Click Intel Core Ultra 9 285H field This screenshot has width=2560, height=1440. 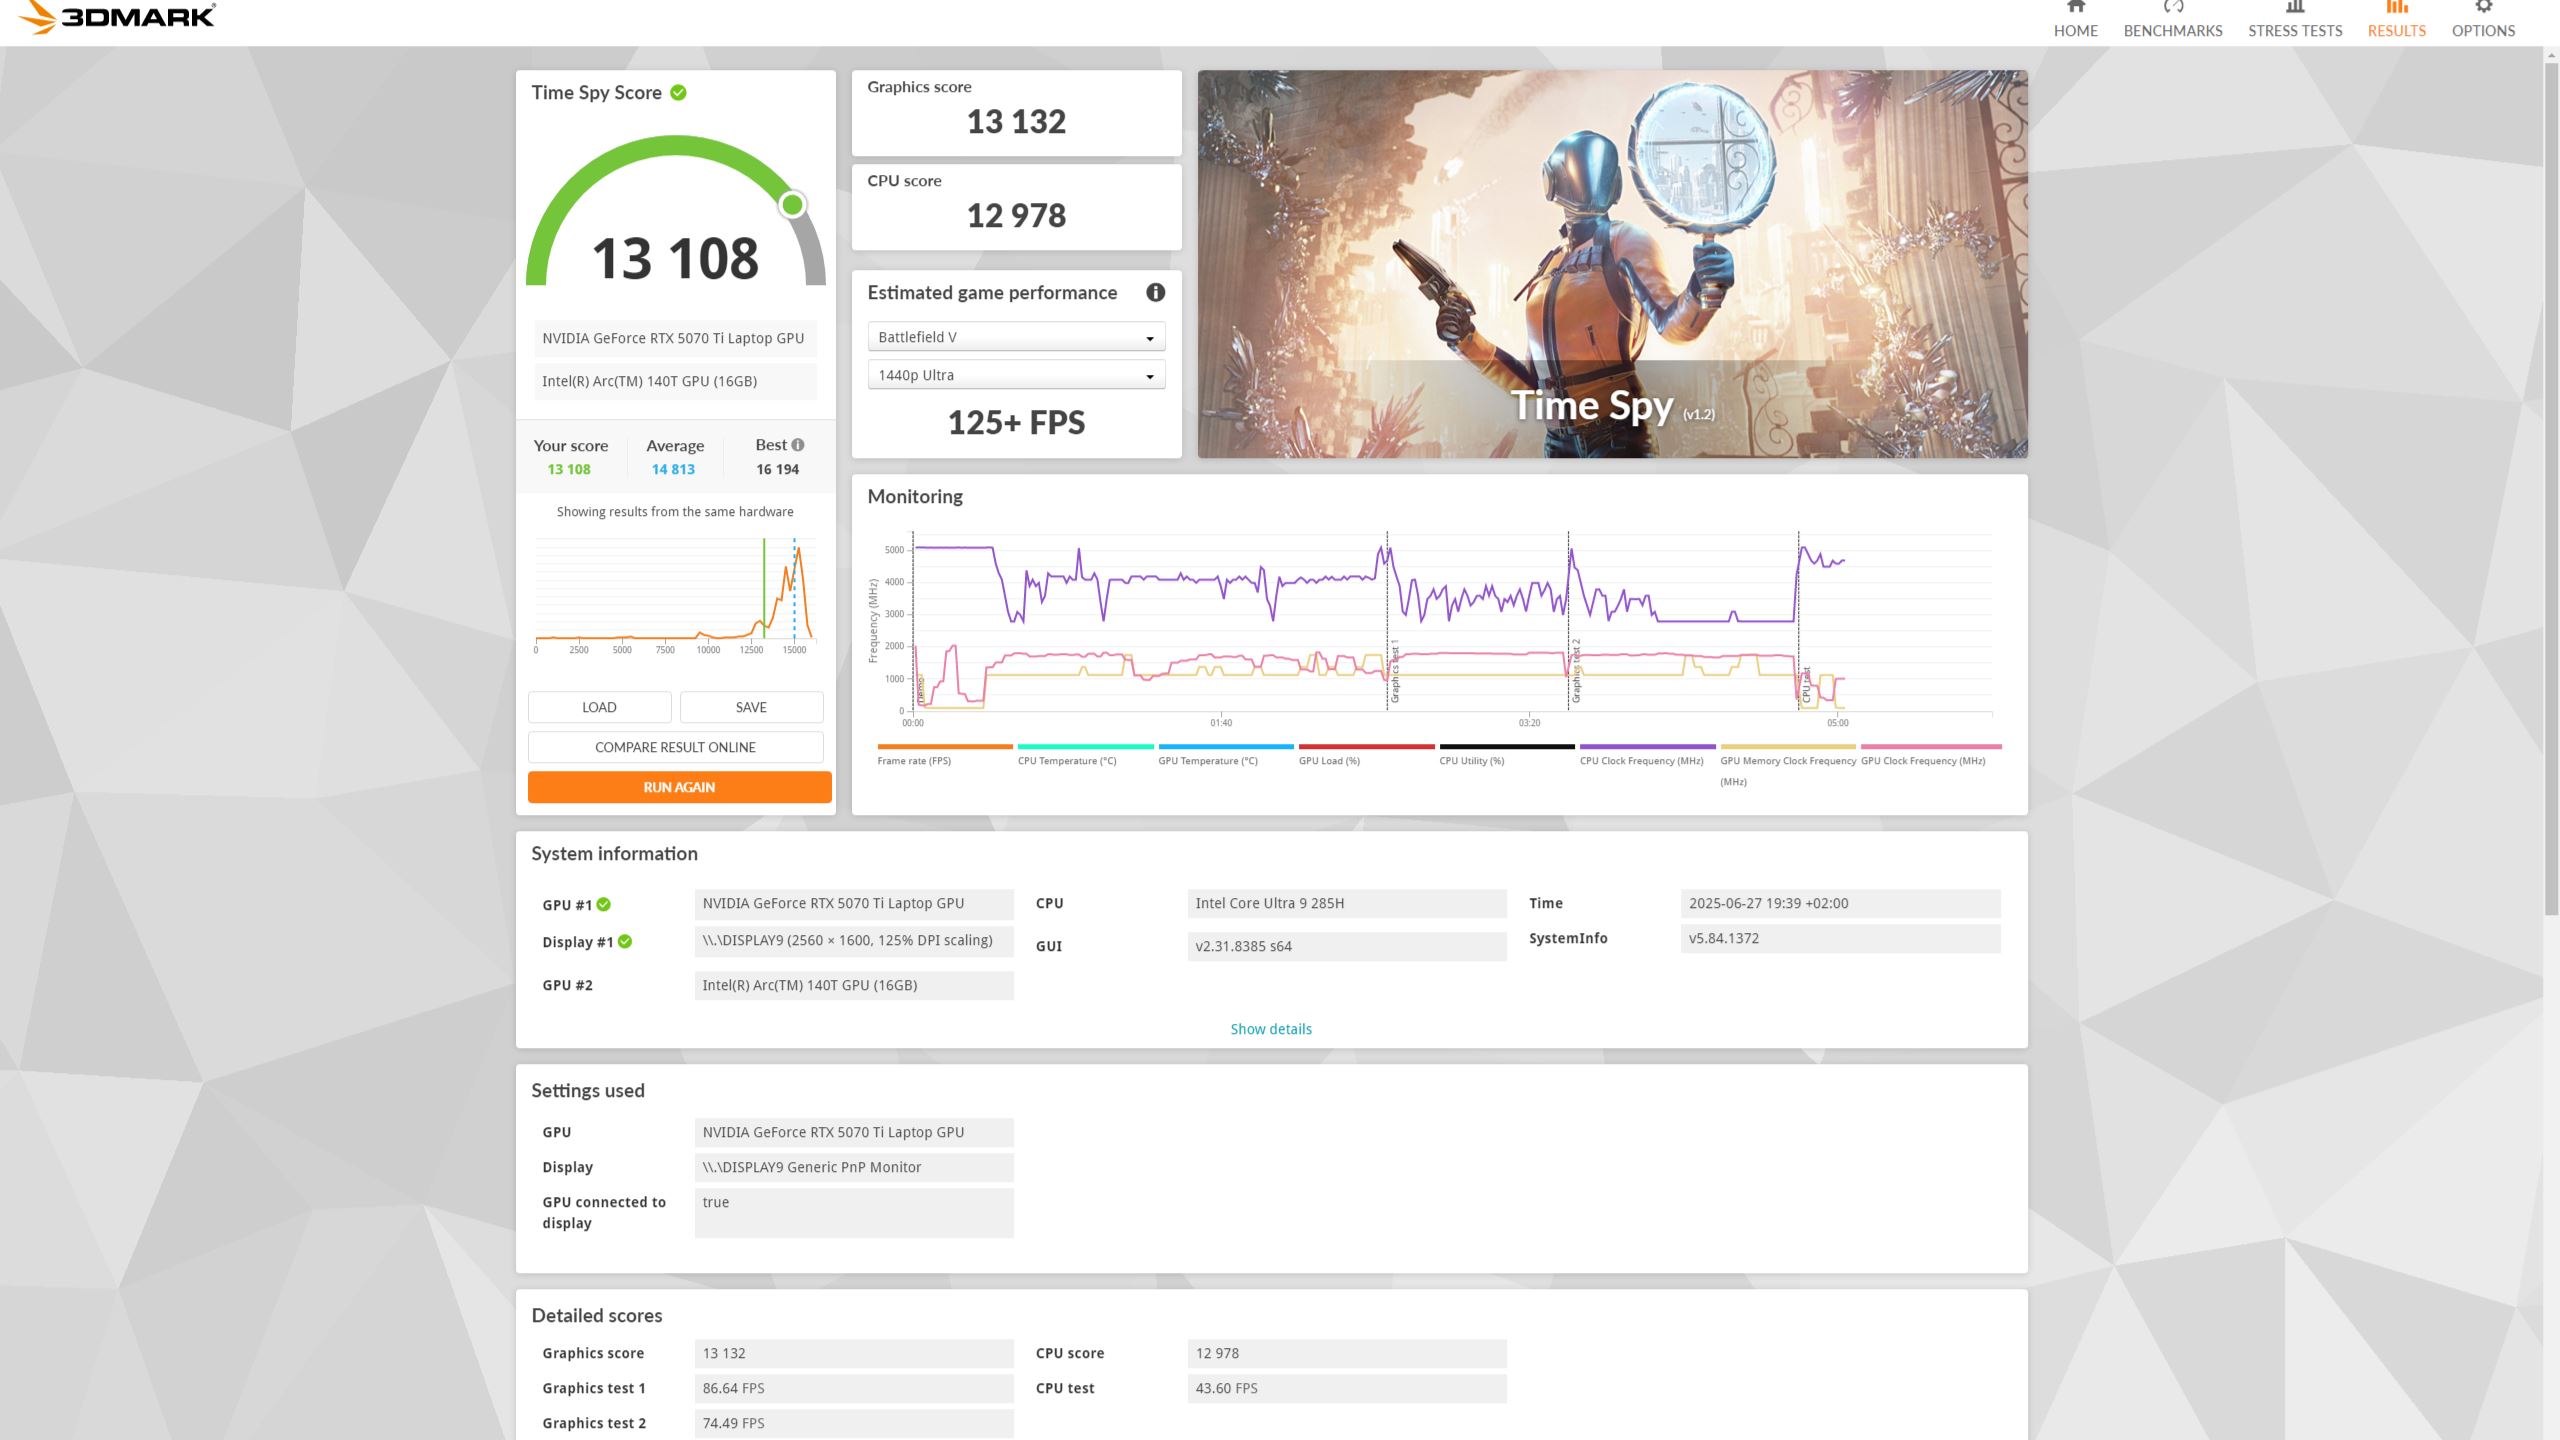1346,903
